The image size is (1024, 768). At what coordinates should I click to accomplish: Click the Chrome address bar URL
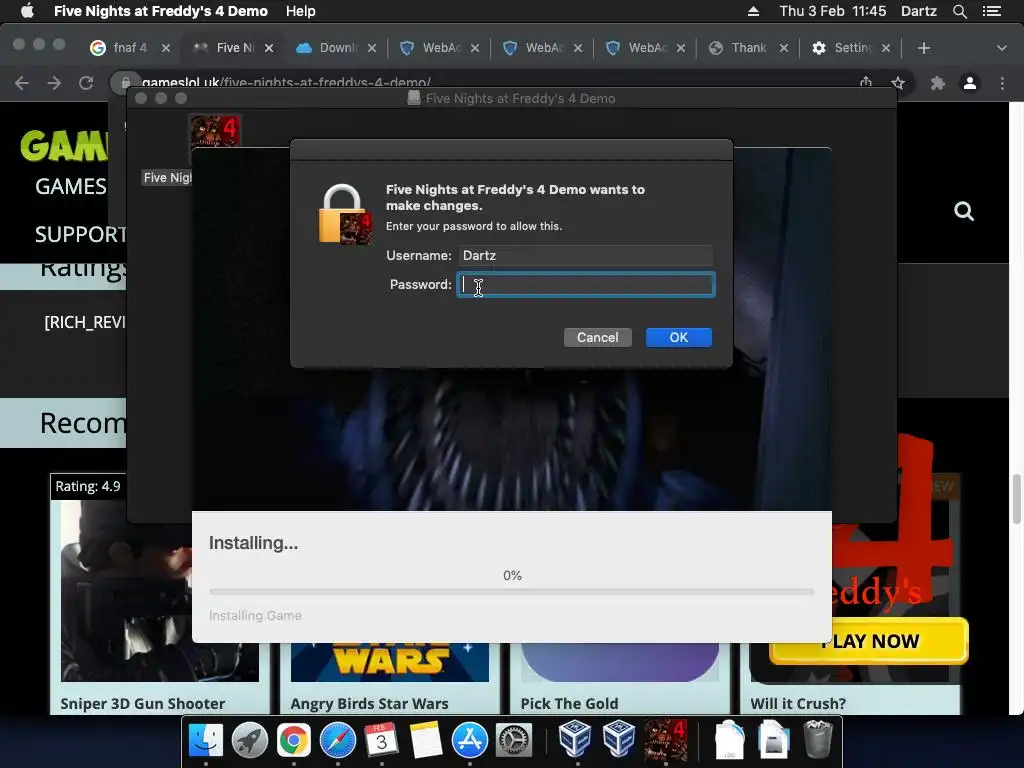(x=286, y=82)
